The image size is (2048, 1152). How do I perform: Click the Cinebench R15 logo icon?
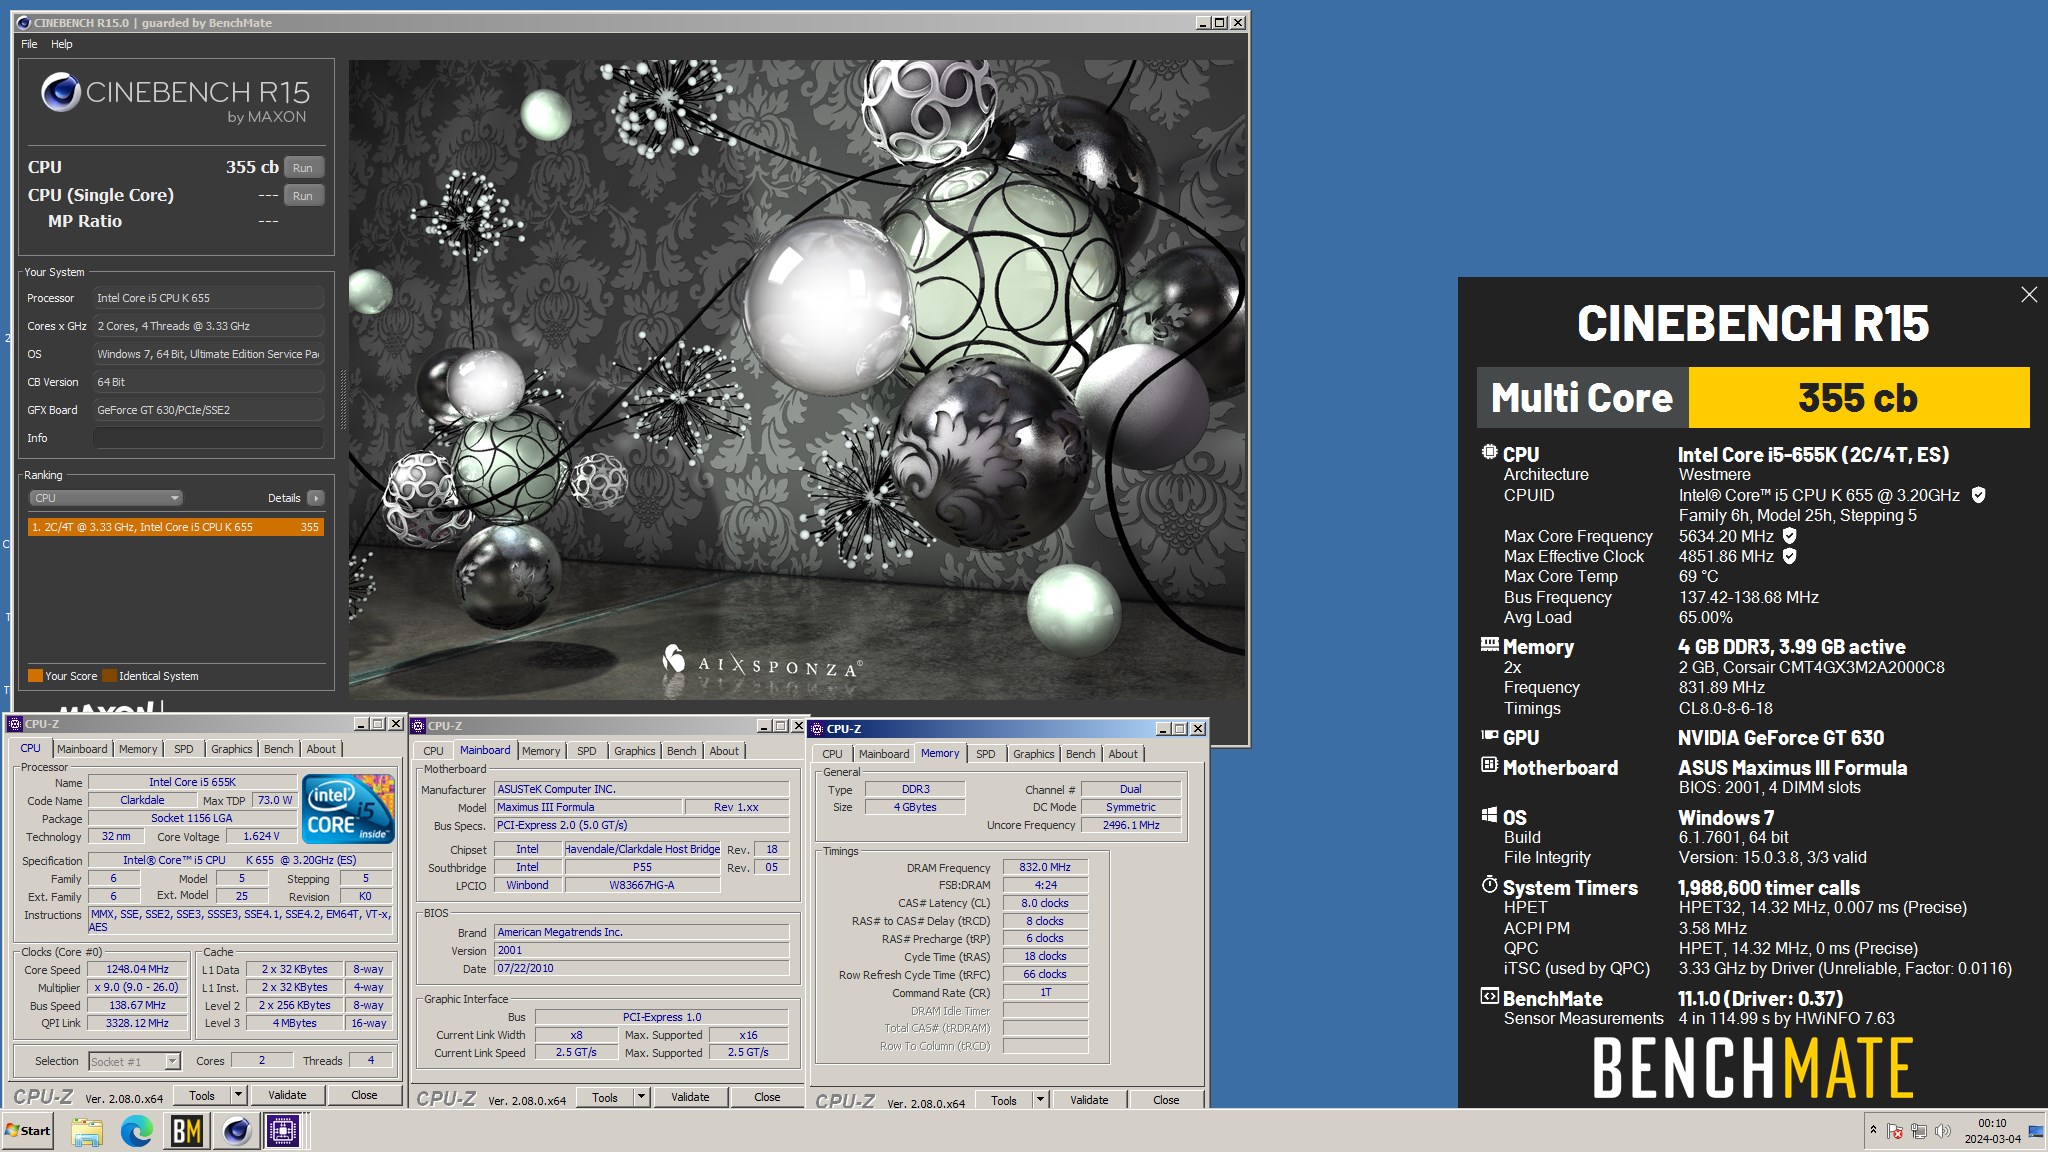60,92
